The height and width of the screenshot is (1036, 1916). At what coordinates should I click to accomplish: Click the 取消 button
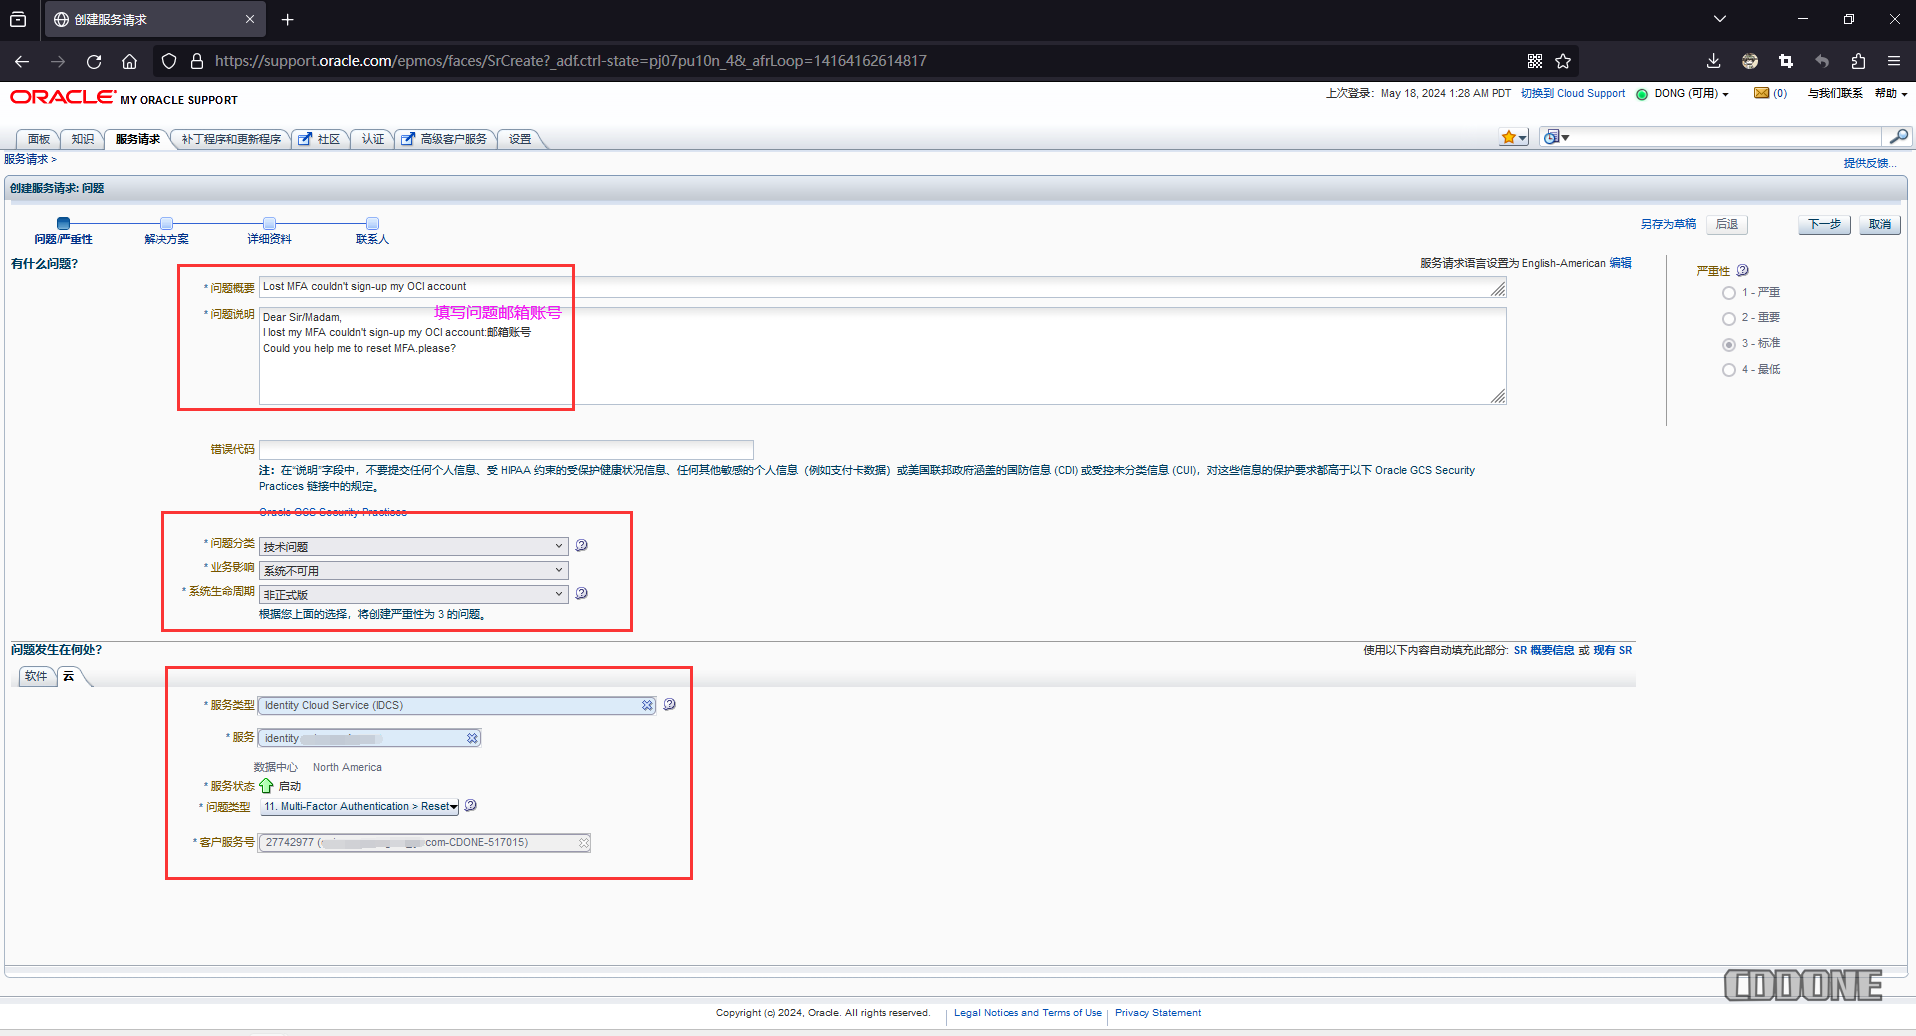pos(1880,224)
